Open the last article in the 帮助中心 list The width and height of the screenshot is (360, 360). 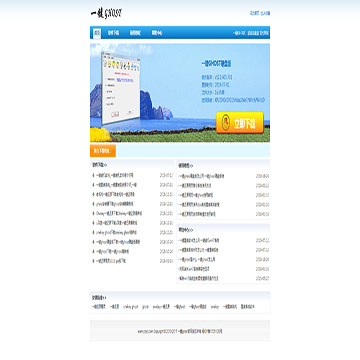pos(199,278)
